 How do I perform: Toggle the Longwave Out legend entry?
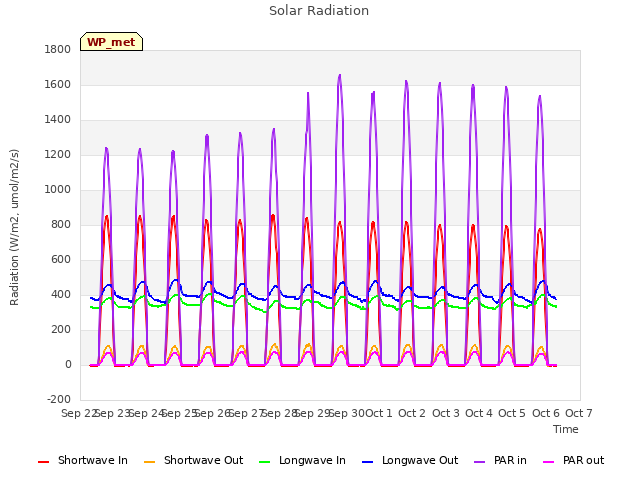pyautogui.click(x=410, y=460)
